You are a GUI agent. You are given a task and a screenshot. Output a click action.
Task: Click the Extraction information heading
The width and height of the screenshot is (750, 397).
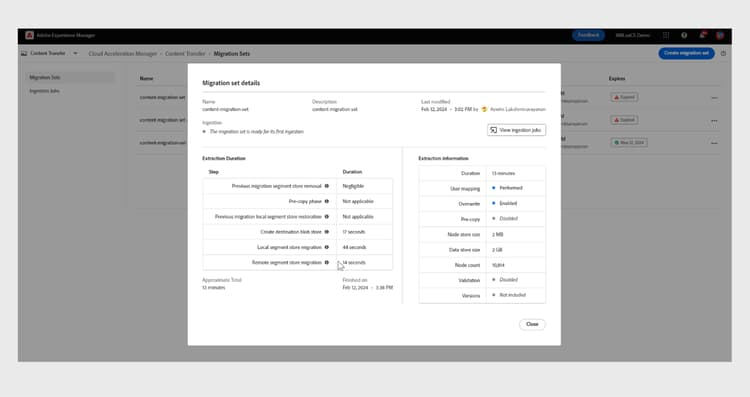click(x=443, y=158)
